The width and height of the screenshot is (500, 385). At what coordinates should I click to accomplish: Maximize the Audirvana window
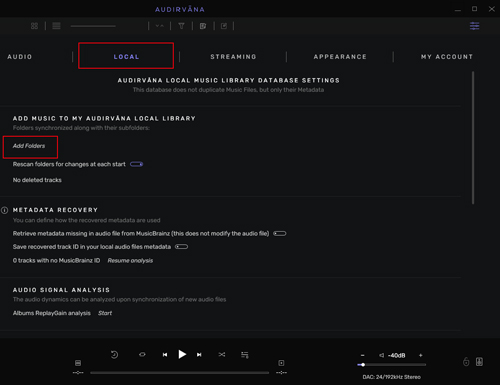point(474,9)
